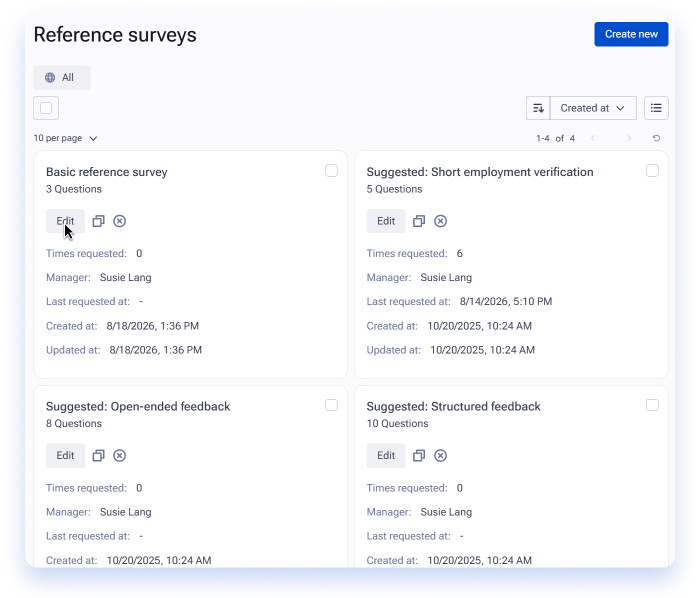Duplicate the Basic reference survey

point(98,221)
